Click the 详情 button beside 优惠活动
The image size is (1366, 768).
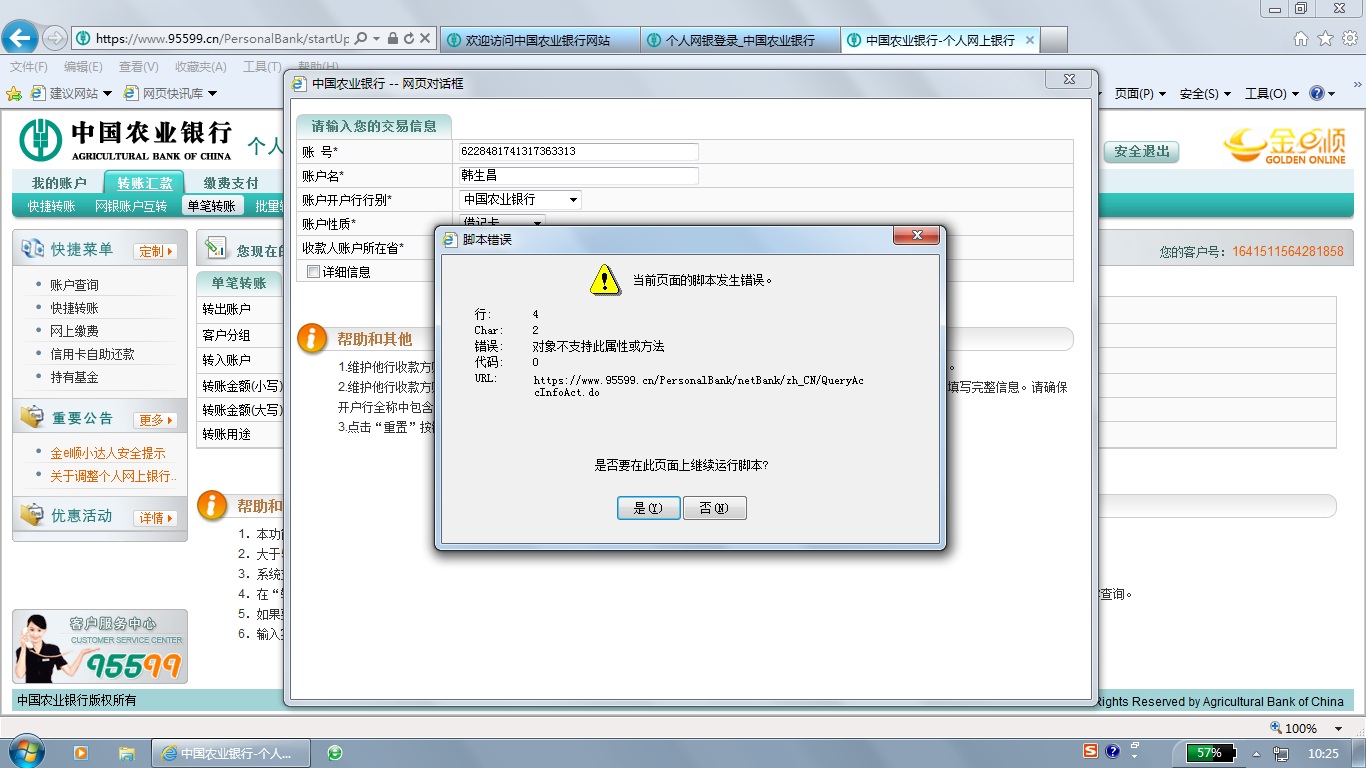(x=157, y=518)
